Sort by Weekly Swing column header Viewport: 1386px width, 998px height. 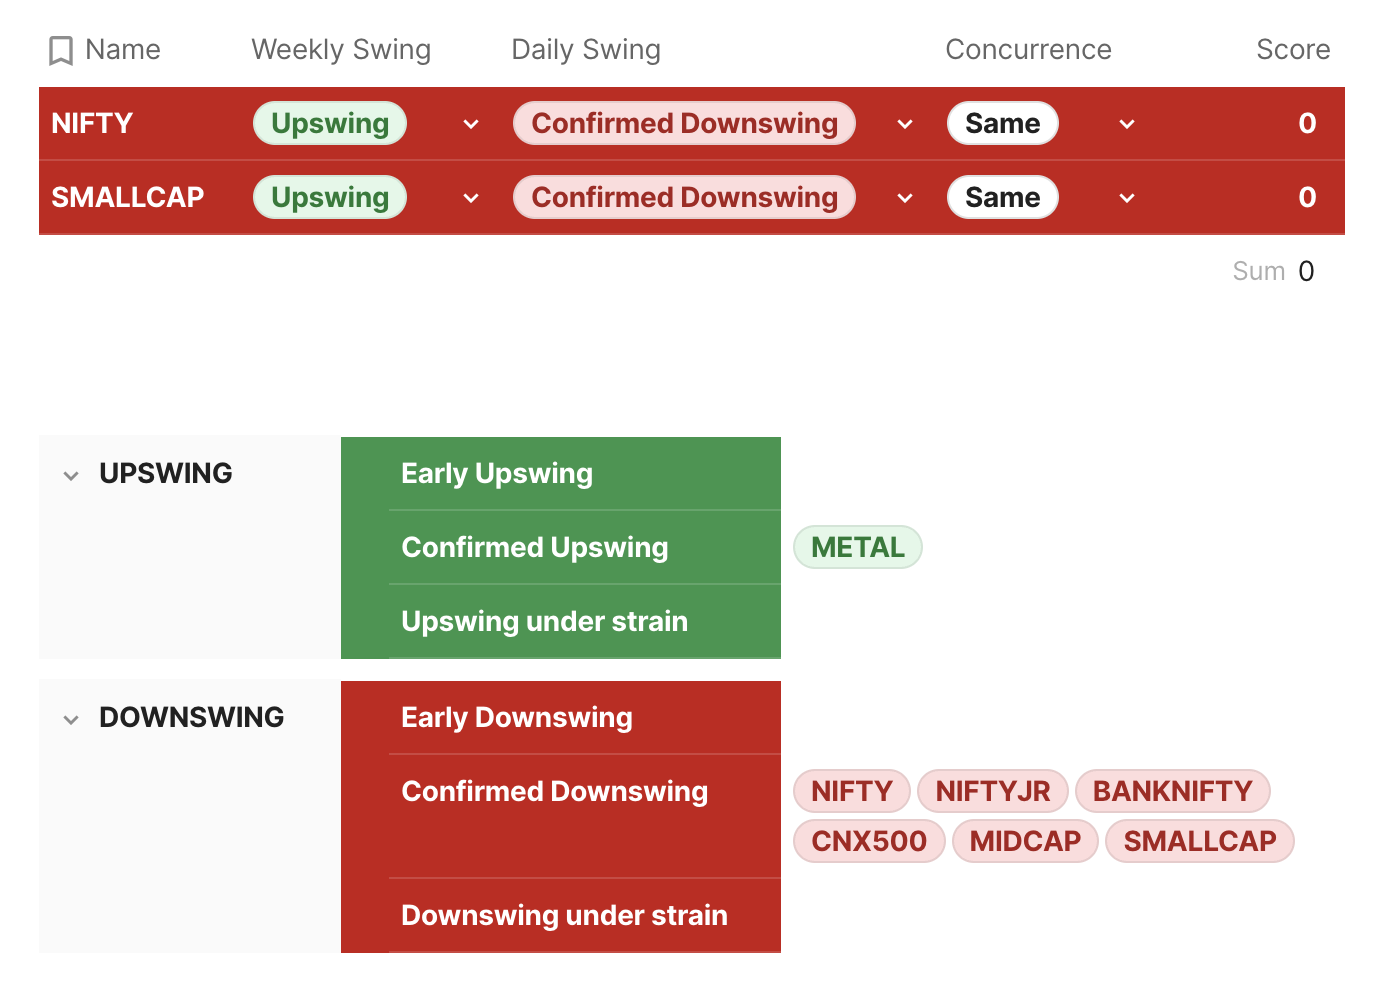(x=341, y=50)
